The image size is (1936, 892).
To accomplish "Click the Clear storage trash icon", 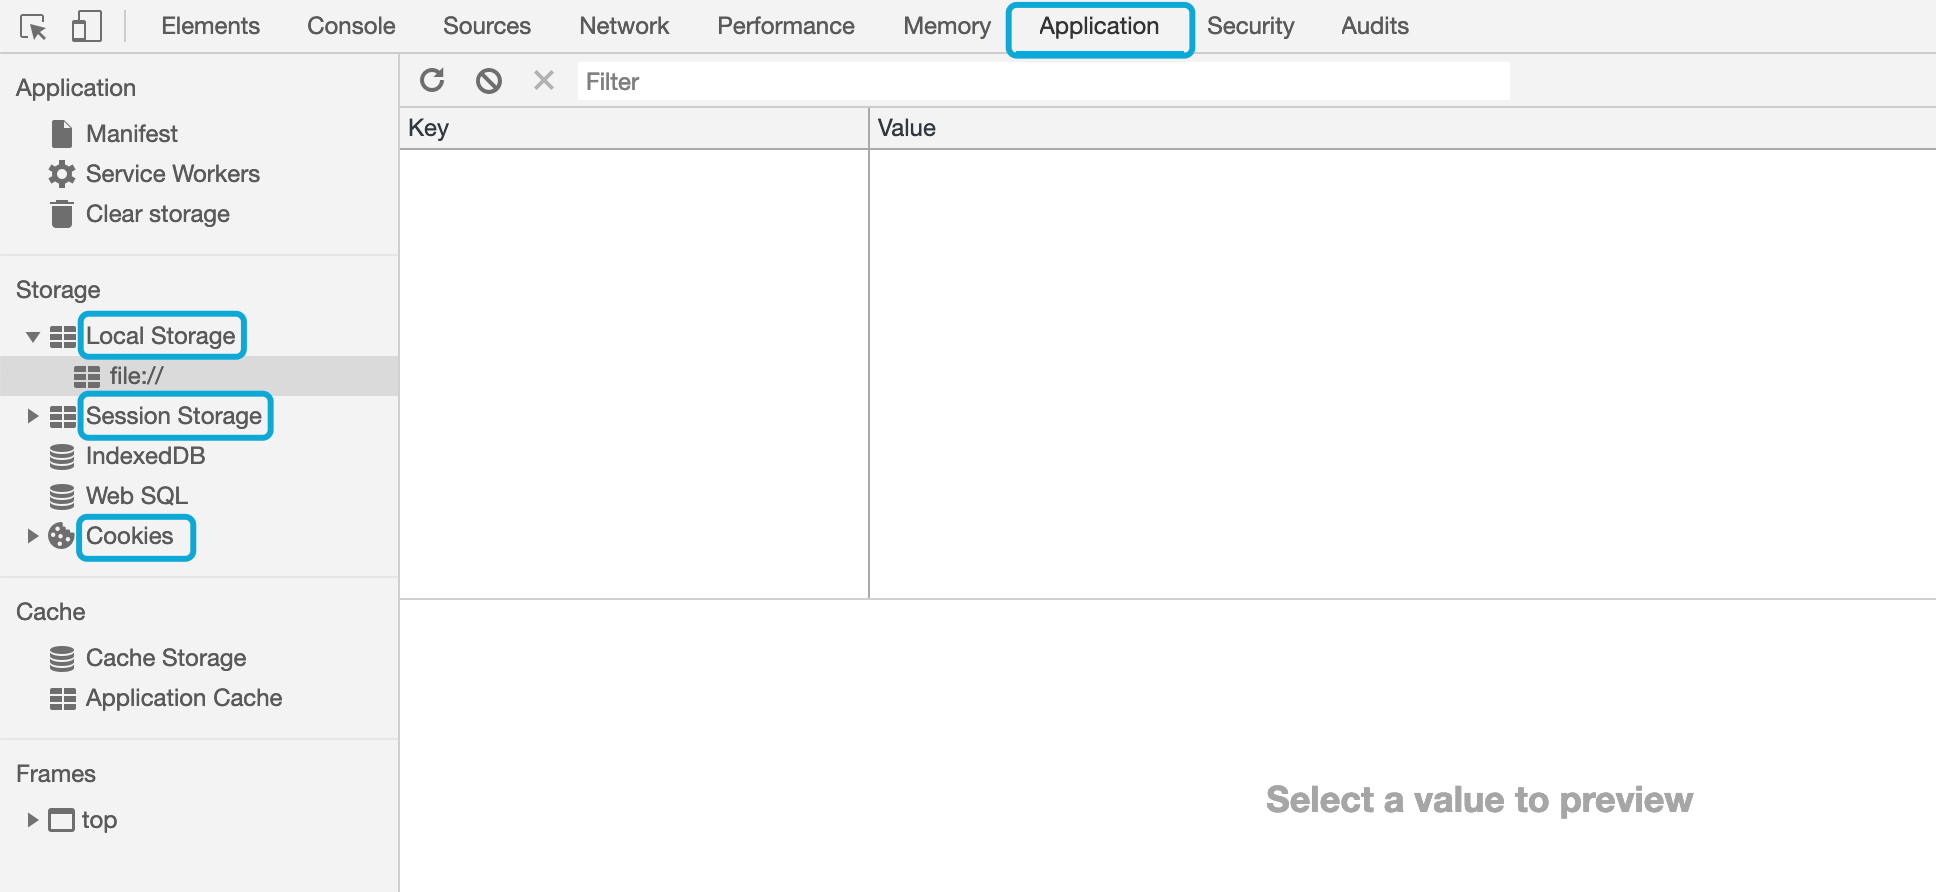I will pos(62,214).
